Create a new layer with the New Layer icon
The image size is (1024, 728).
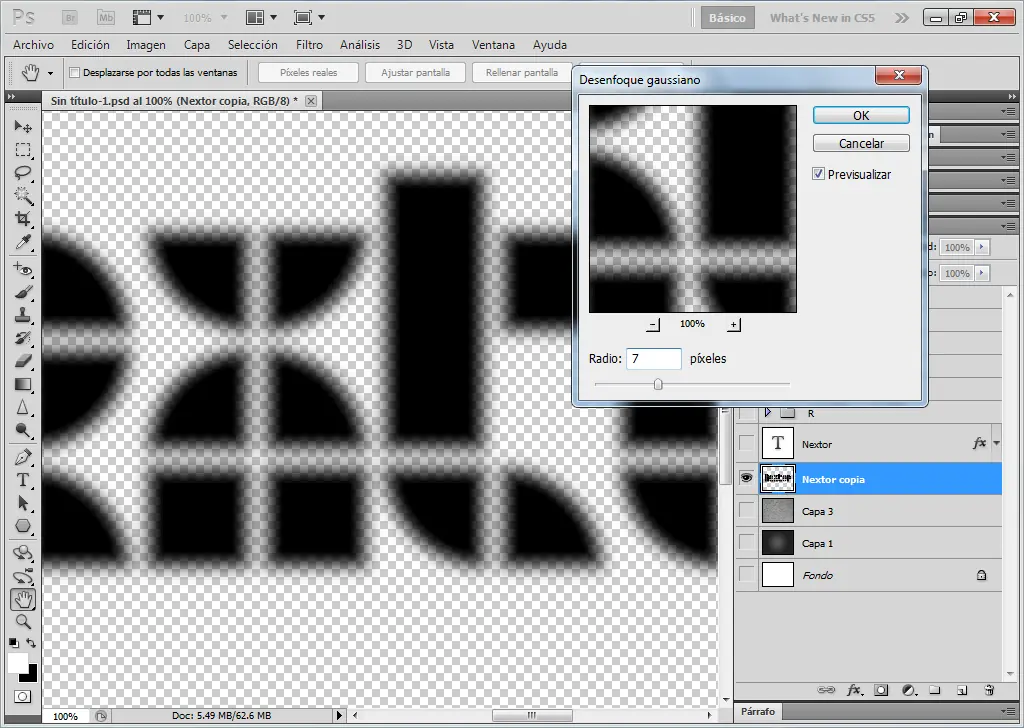pos(960,690)
